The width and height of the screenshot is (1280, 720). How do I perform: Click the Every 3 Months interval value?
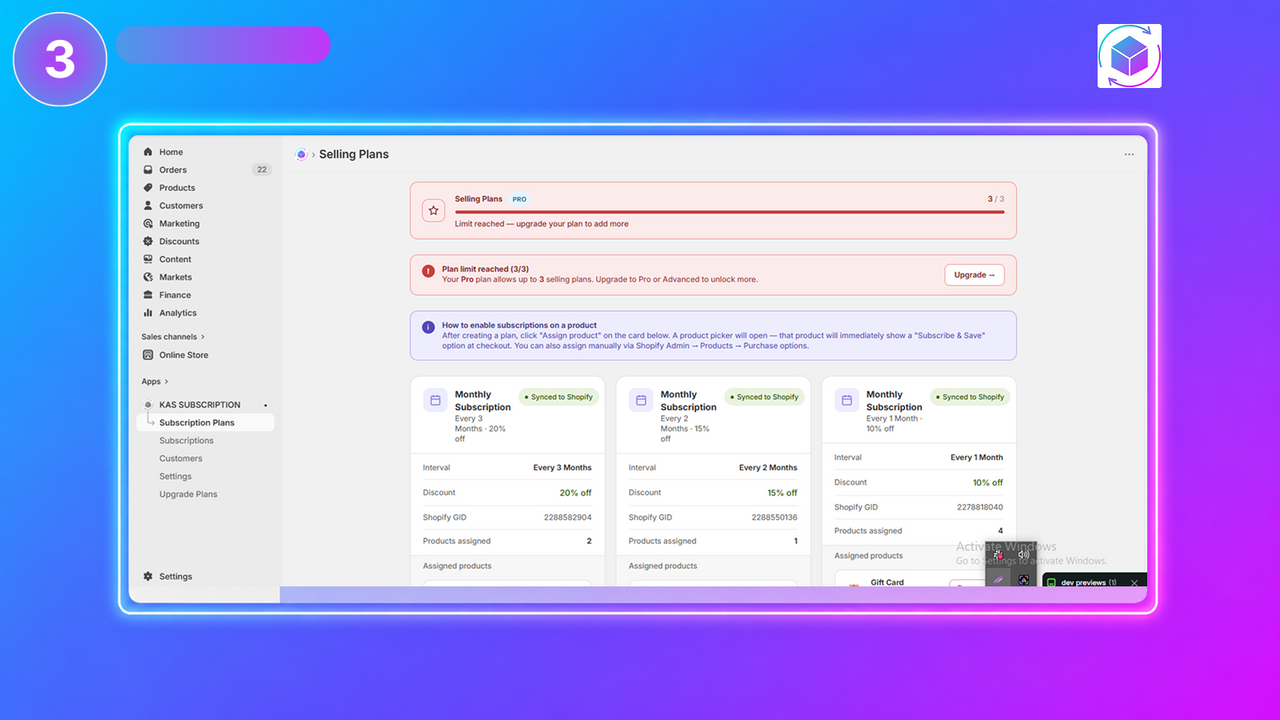pyautogui.click(x=562, y=467)
